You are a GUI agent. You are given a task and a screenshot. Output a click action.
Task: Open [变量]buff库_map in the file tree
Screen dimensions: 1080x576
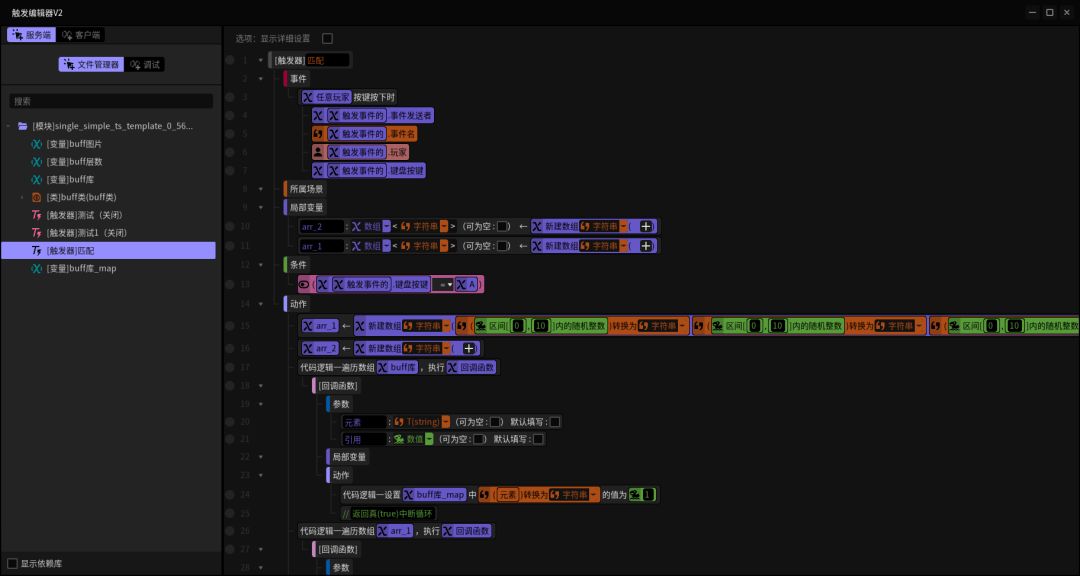click(80, 269)
